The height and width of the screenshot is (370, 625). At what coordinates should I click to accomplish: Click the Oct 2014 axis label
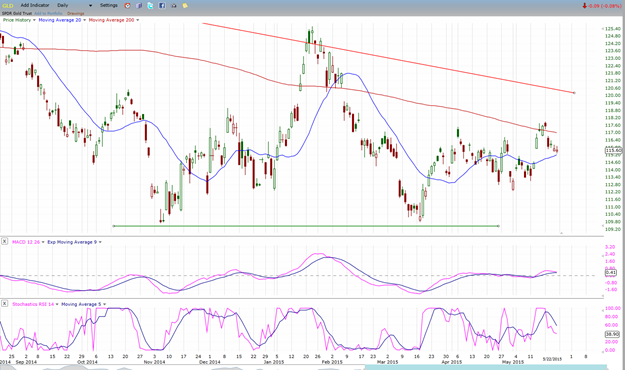point(87,362)
